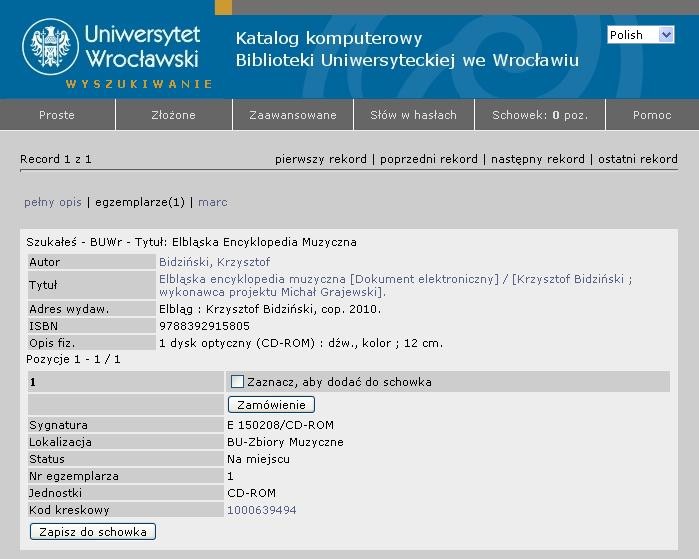Click the Szukałeś - BUWr - Tytuł line
This screenshot has width=699, height=559.
[191, 242]
